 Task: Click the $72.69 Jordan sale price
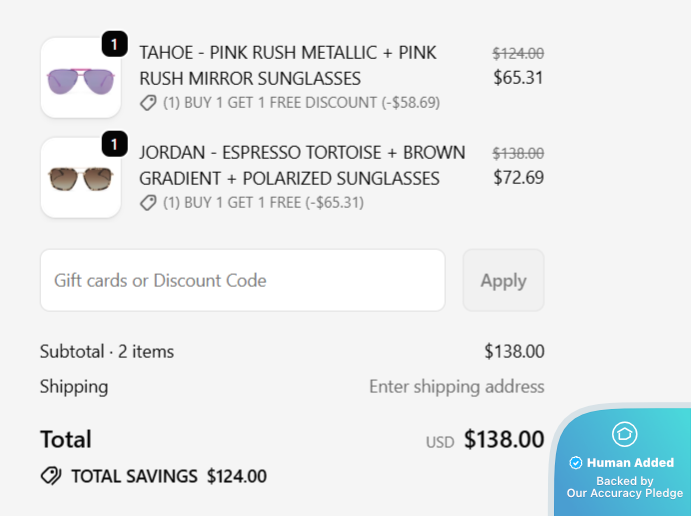pos(518,177)
